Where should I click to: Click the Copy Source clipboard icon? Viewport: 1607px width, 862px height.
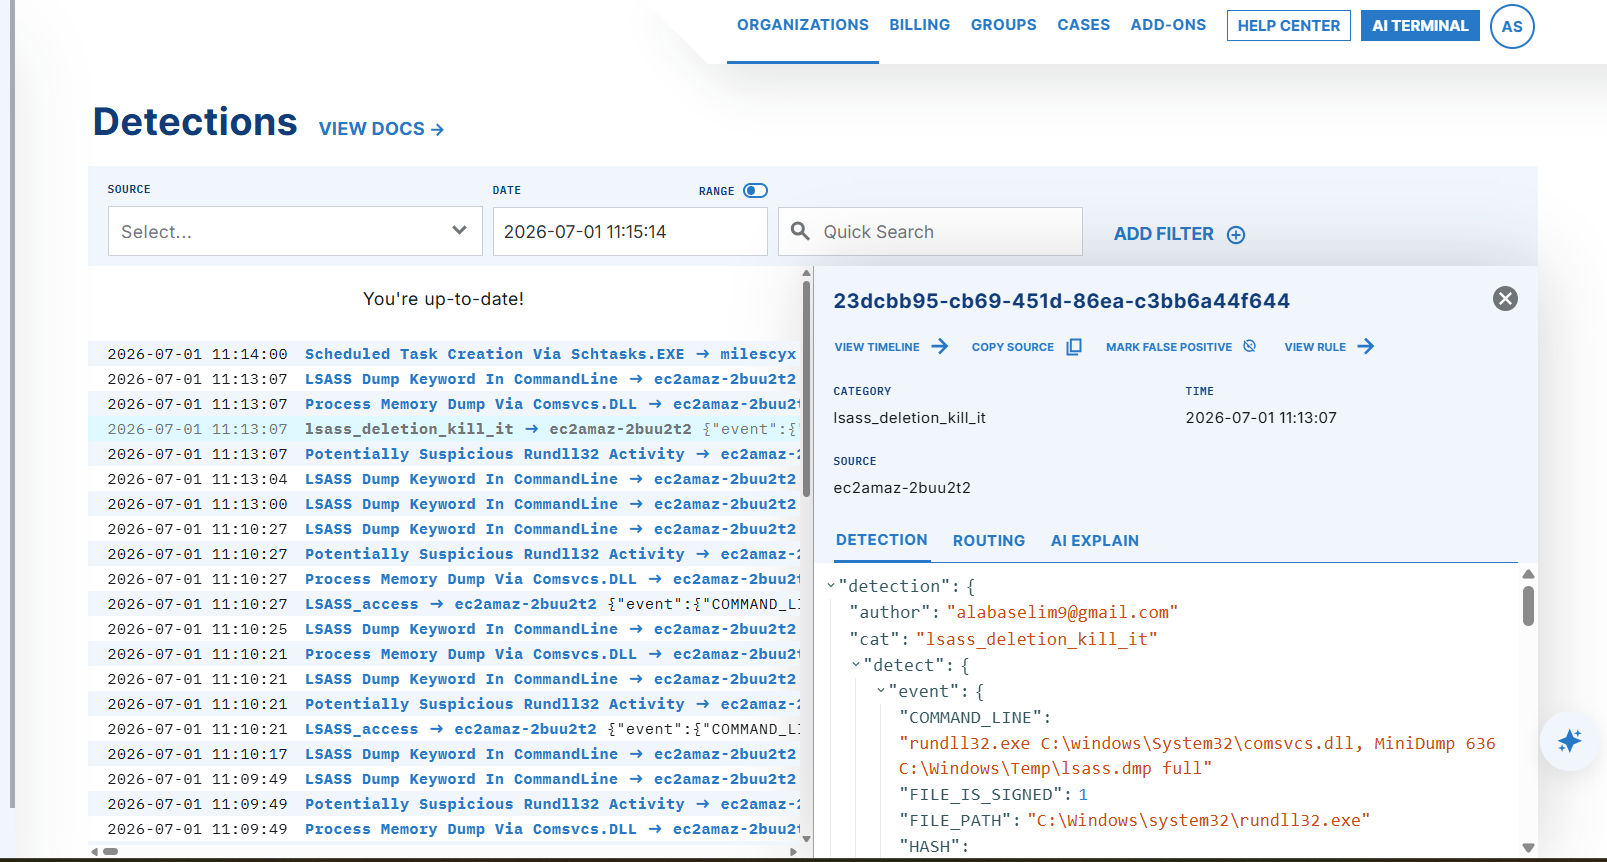point(1074,347)
